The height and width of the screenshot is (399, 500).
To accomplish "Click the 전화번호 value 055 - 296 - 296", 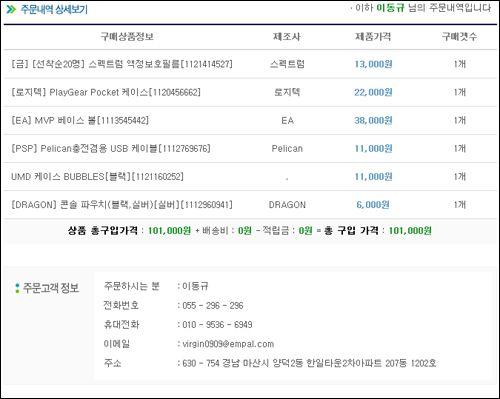I will [213, 305].
